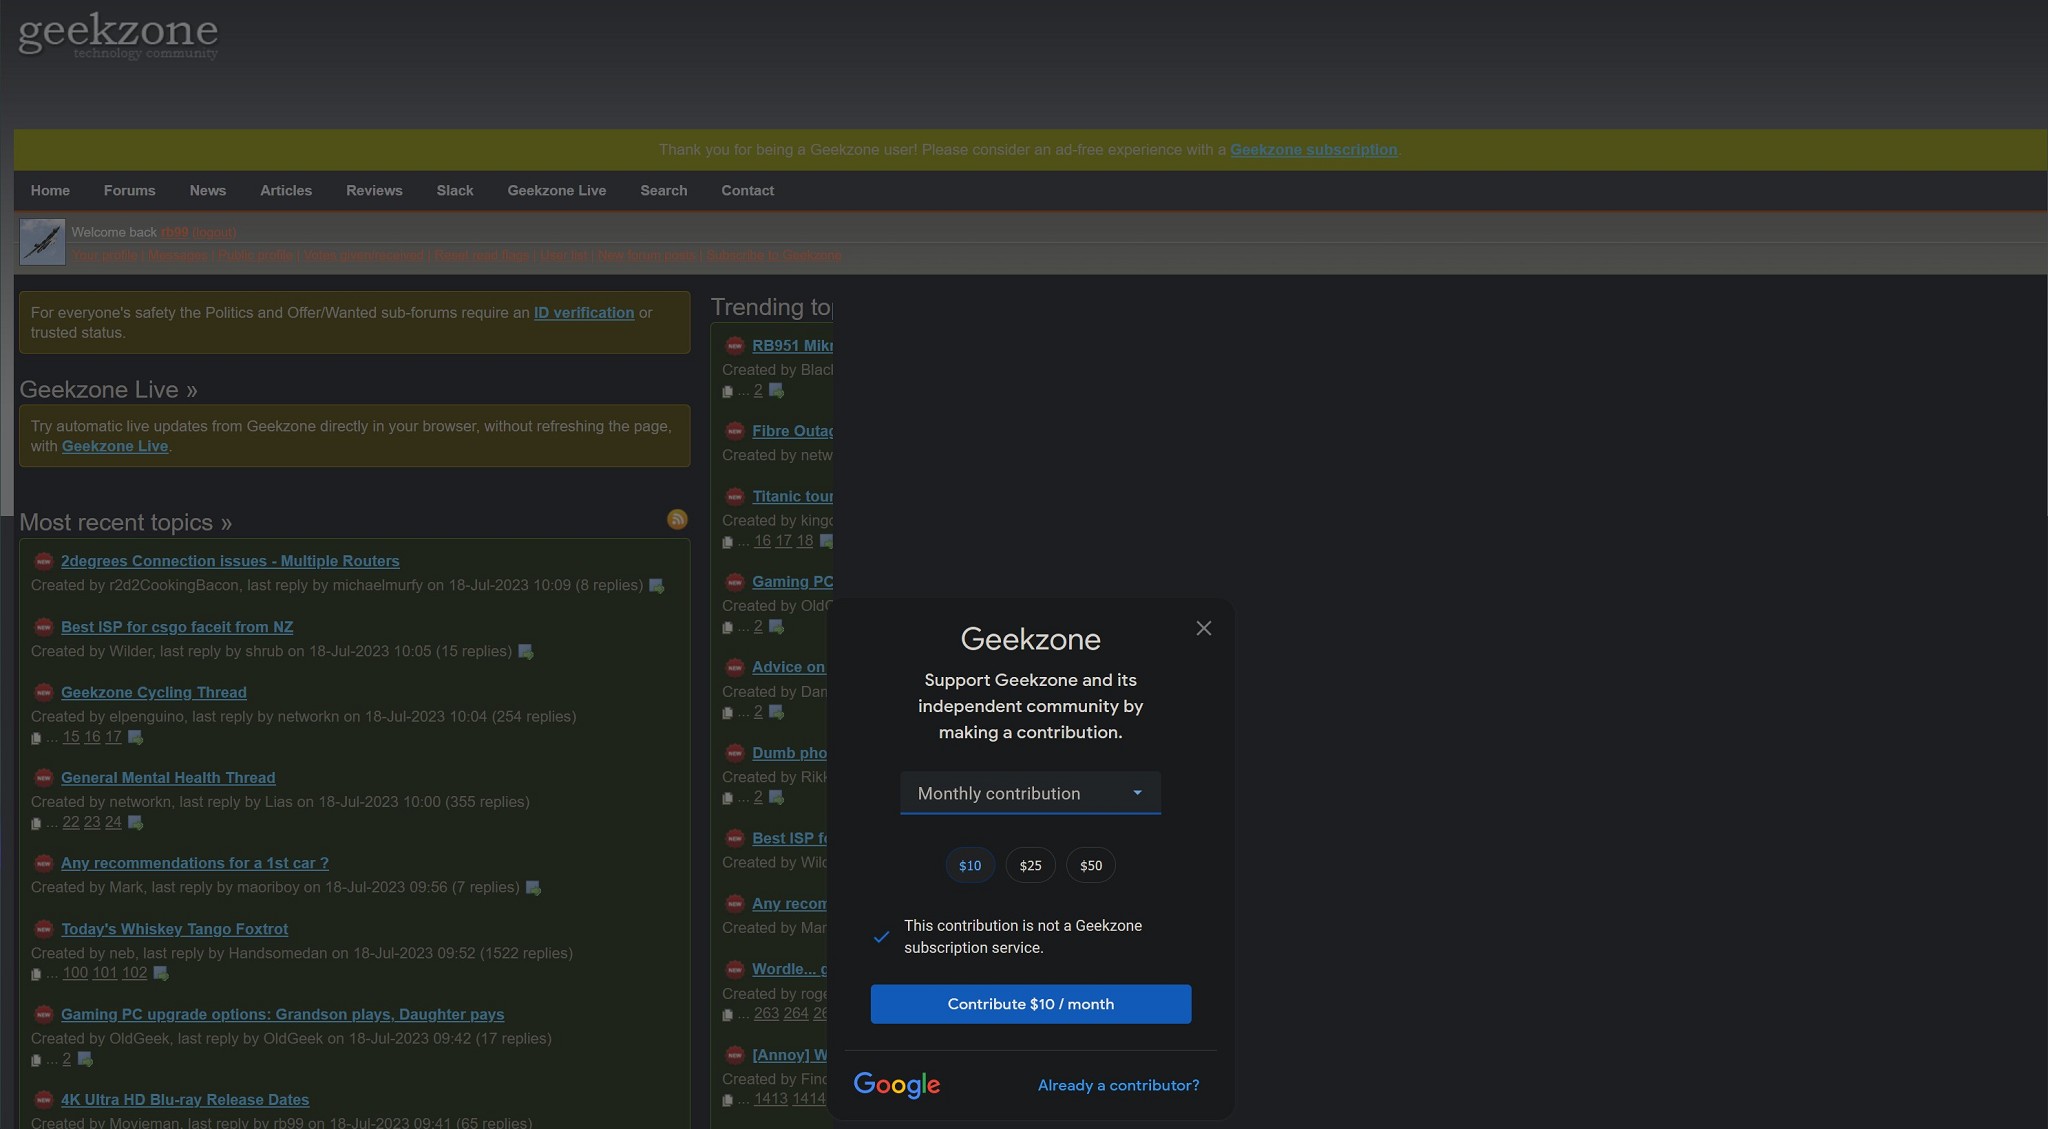Viewport: 2048px width, 1129px height.
Task: Select the $25 contribution amount
Action: (x=1030, y=865)
